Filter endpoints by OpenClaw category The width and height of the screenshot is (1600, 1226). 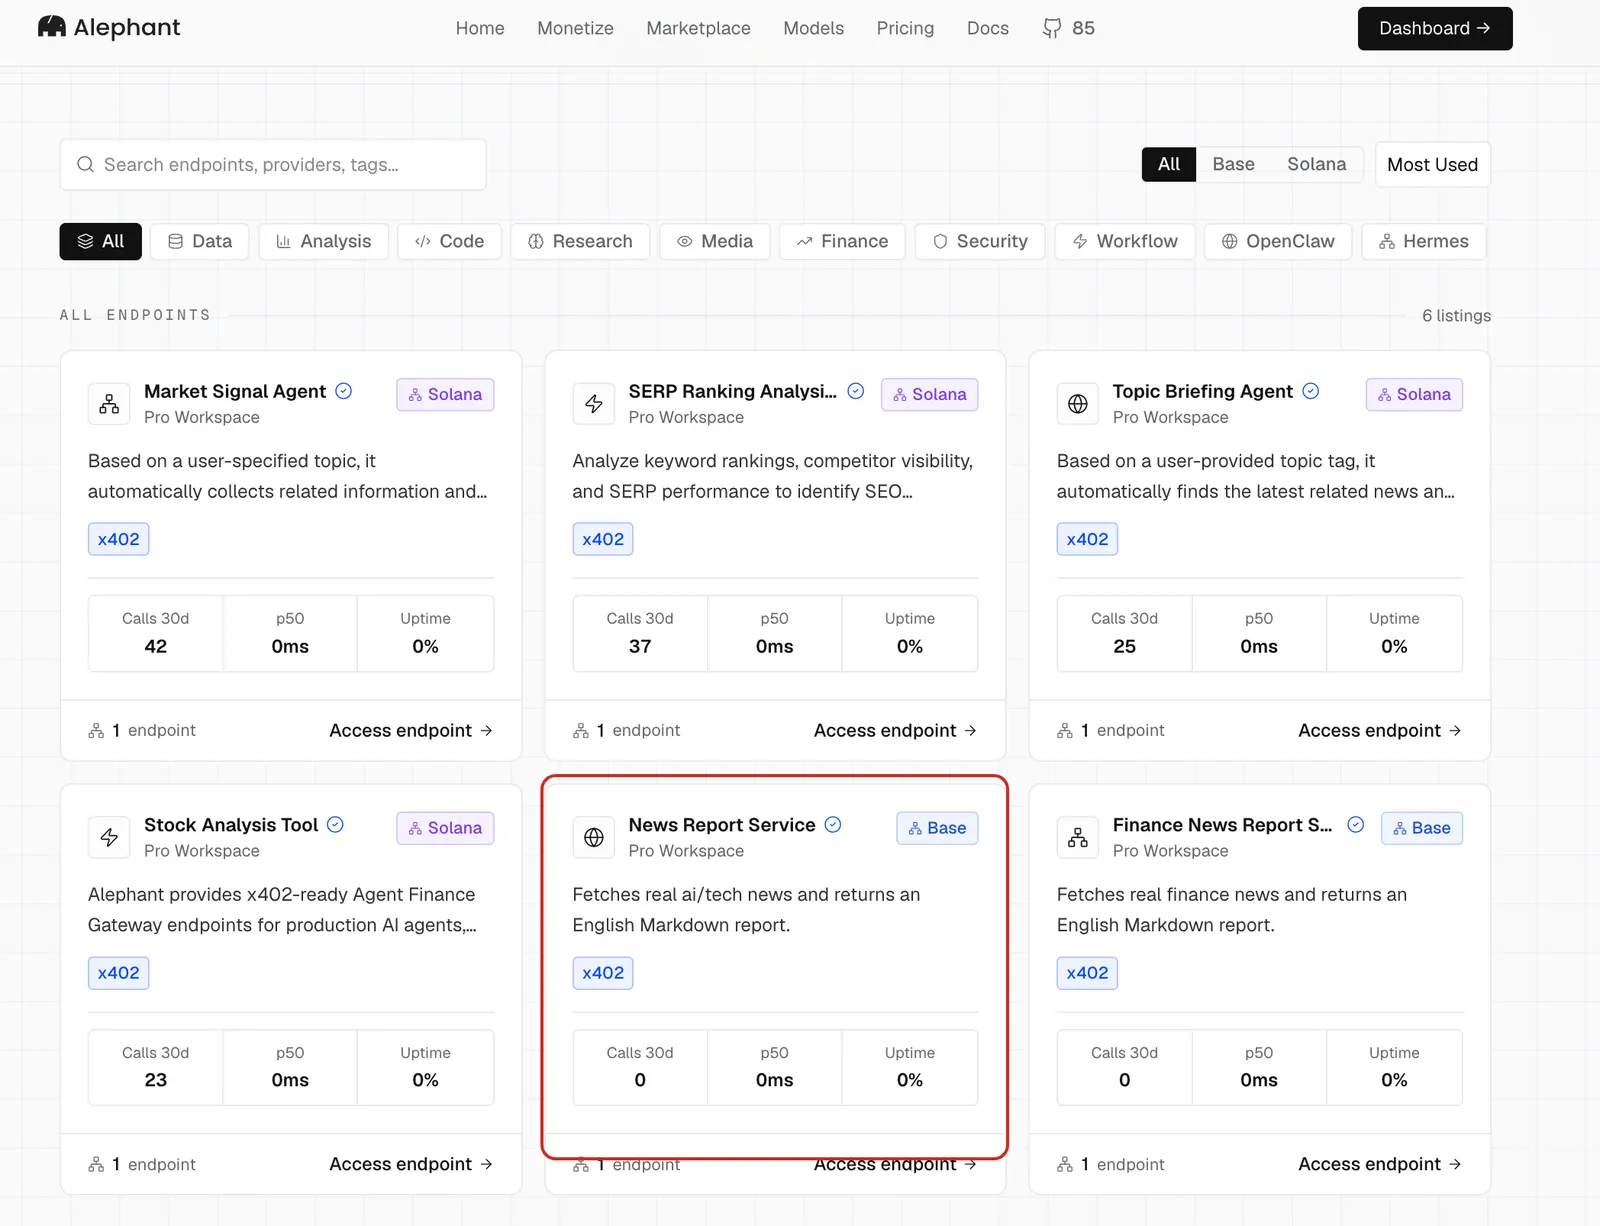point(1278,241)
